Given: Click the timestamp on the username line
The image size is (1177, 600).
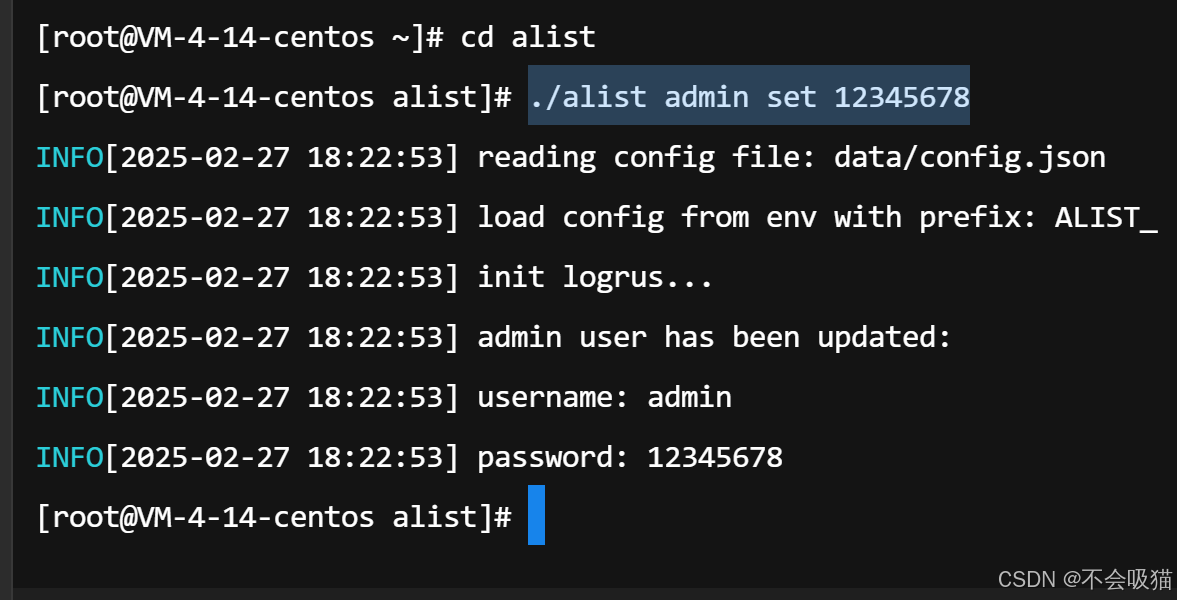Looking at the screenshot, I should [x=281, y=396].
